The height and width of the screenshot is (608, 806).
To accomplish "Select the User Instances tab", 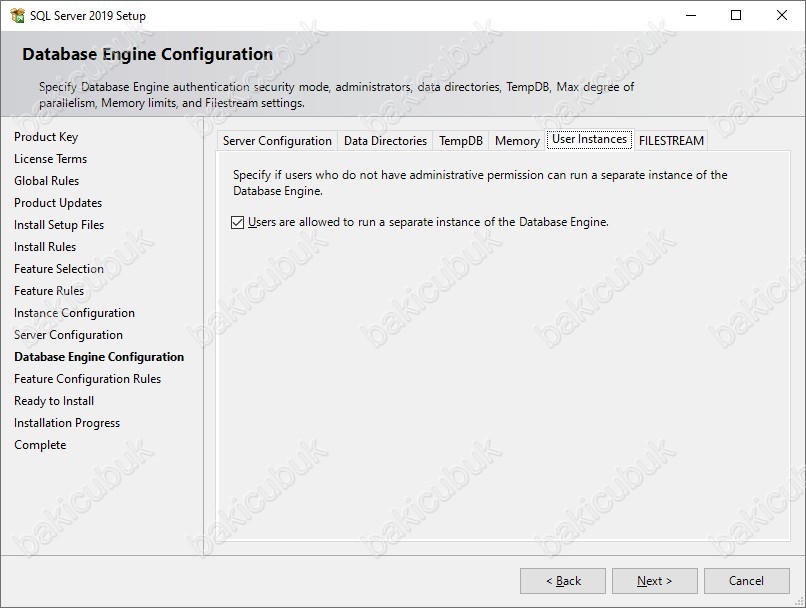I will coord(589,139).
